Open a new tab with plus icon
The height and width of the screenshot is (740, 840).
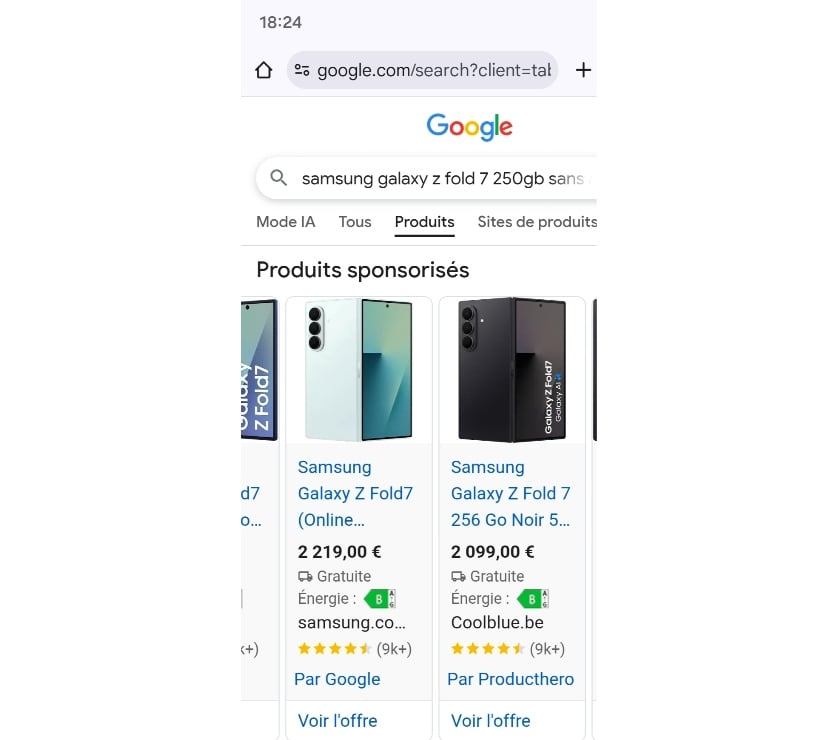[x=583, y=70]
